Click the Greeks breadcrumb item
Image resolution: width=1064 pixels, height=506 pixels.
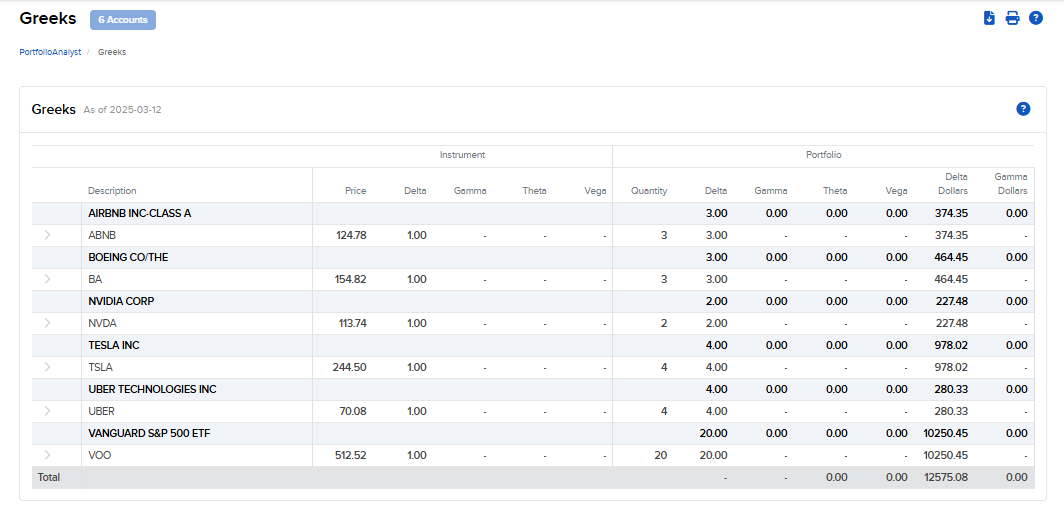(x=112, y=52)
